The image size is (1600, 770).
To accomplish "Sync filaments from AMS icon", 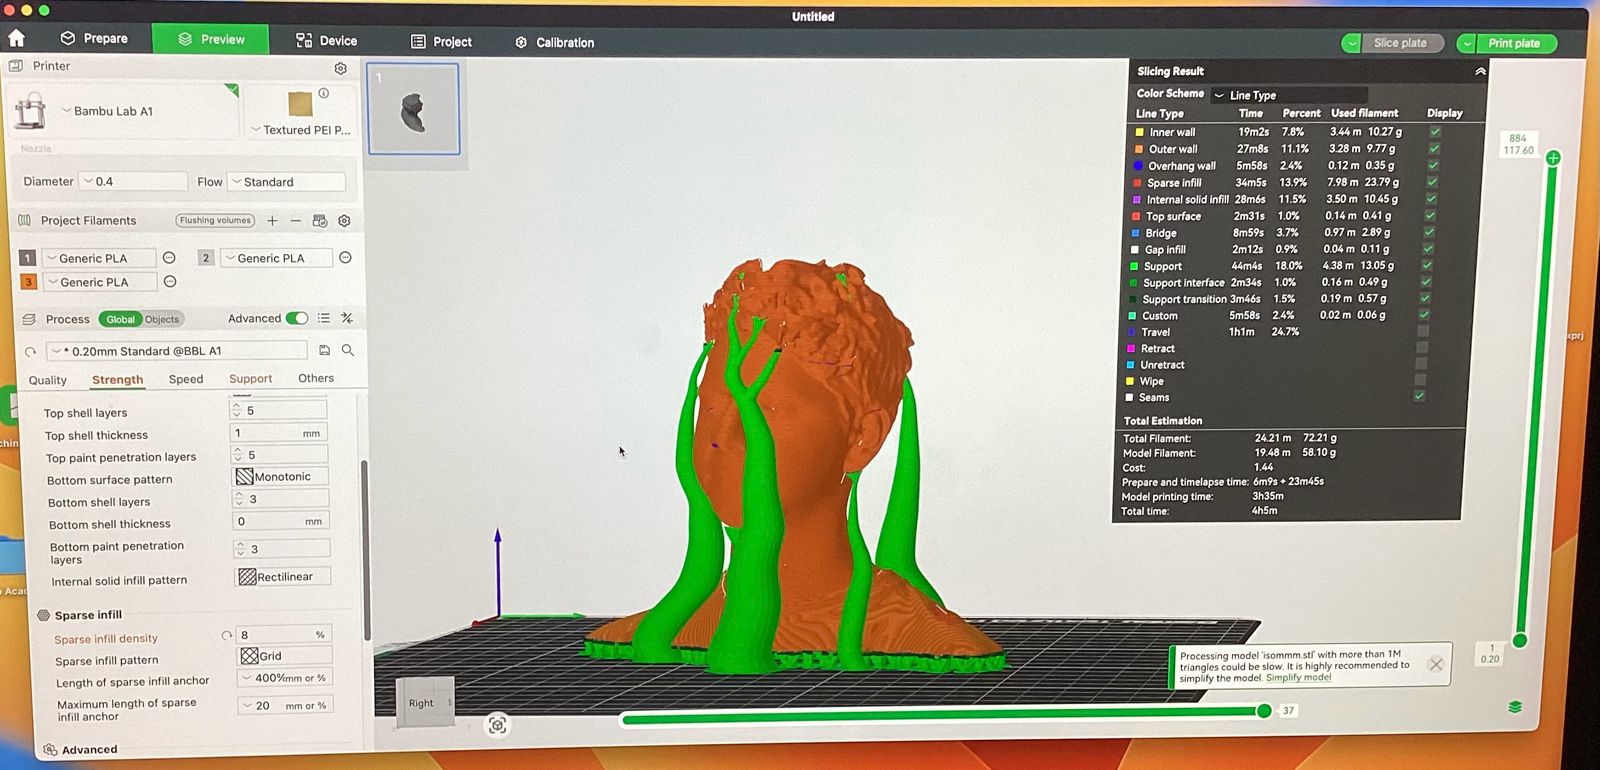I will pos(320,220).
